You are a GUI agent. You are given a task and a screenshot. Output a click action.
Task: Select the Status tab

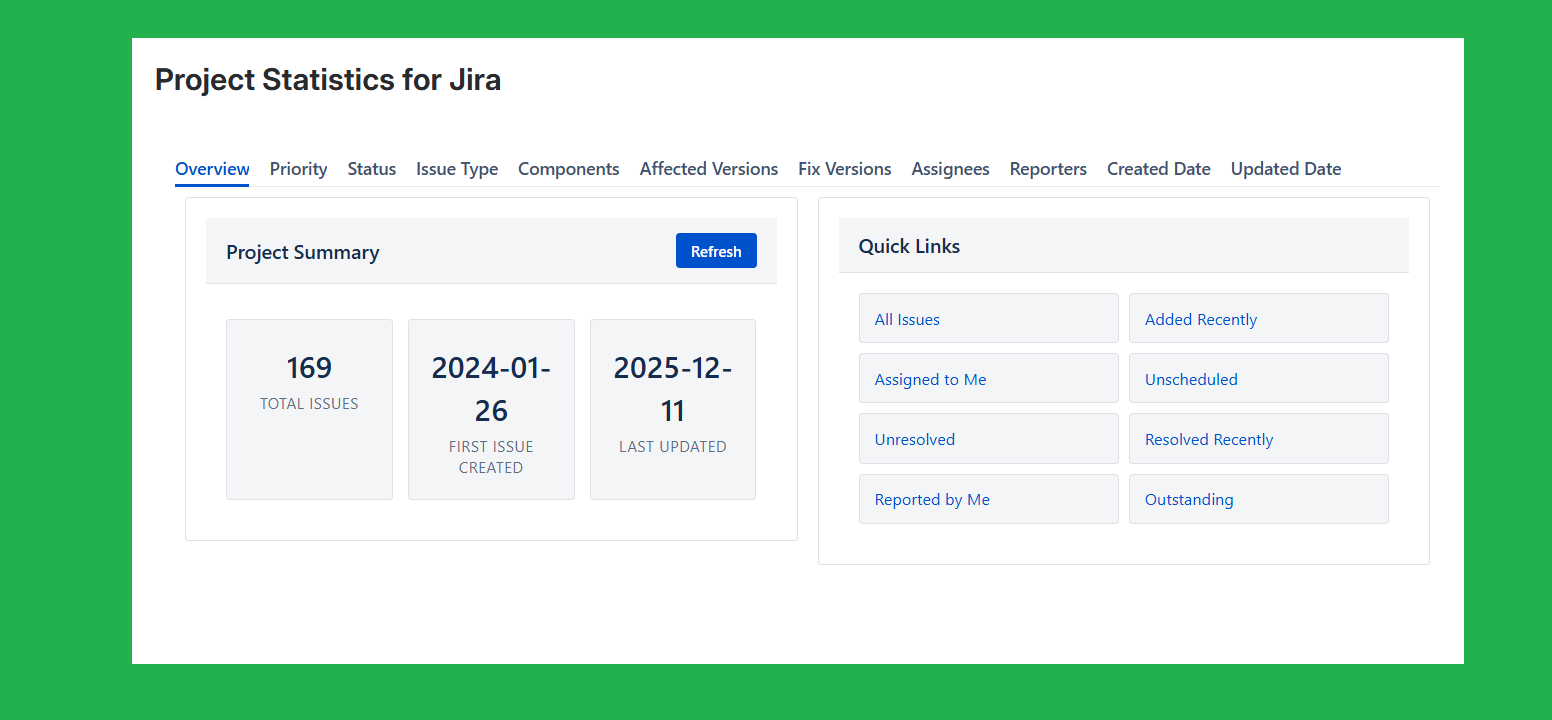point(372,169)
